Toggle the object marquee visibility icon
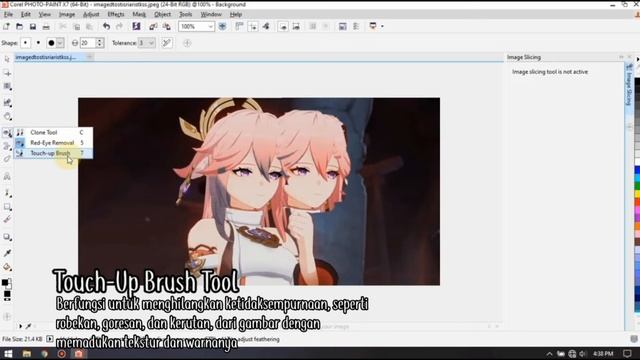640x360 pixels. pyautogui.click(x=296, y=27)
